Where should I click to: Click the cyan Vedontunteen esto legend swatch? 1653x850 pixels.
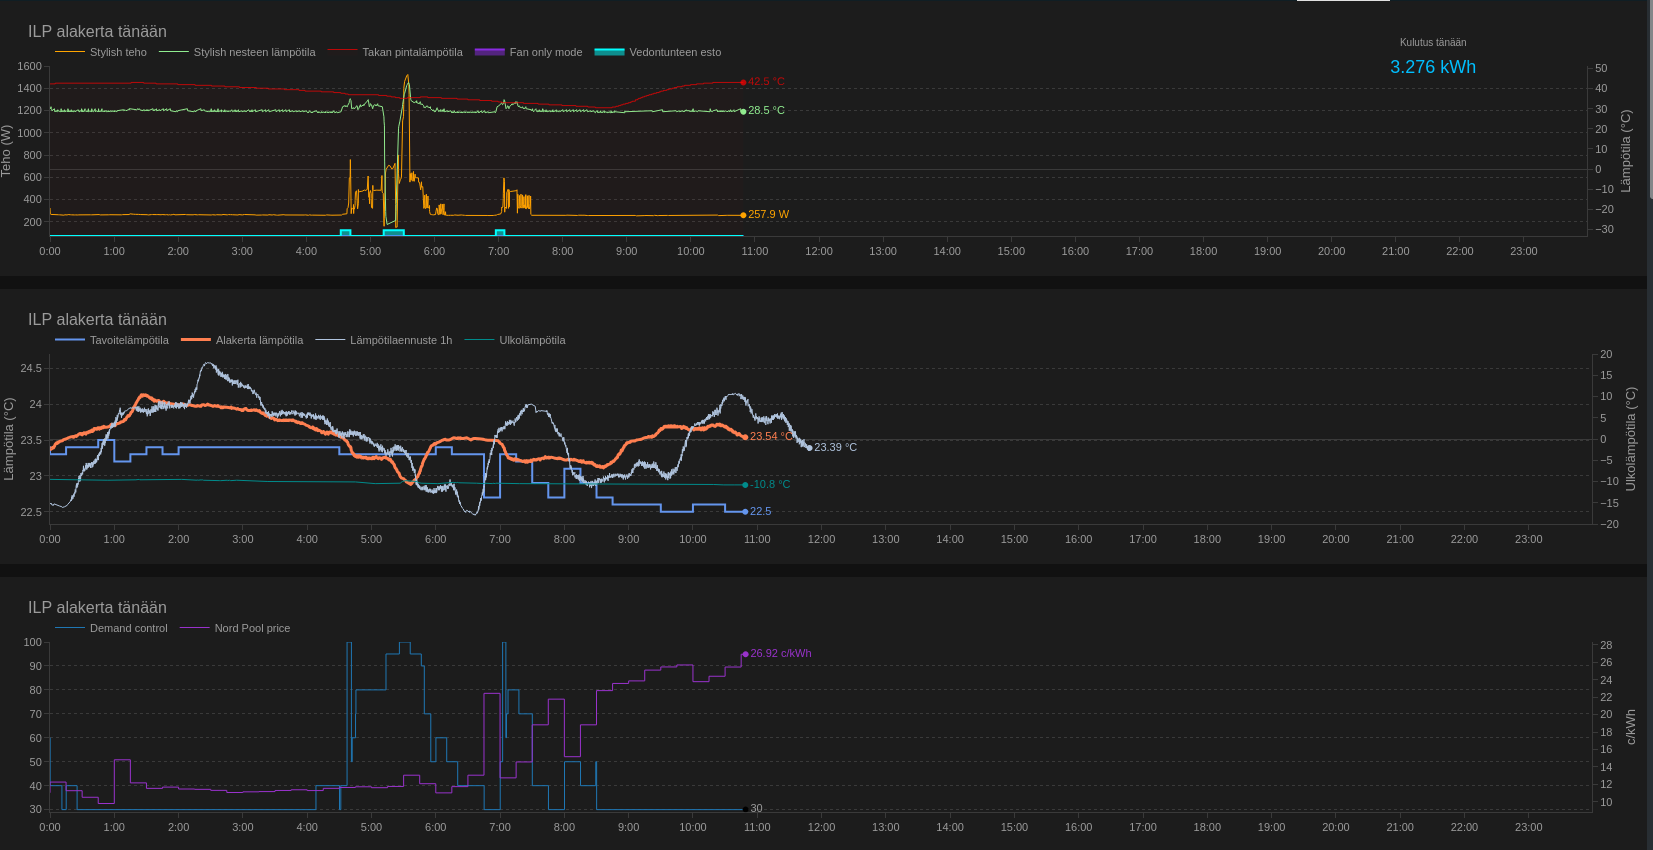(x=609, y=52)
